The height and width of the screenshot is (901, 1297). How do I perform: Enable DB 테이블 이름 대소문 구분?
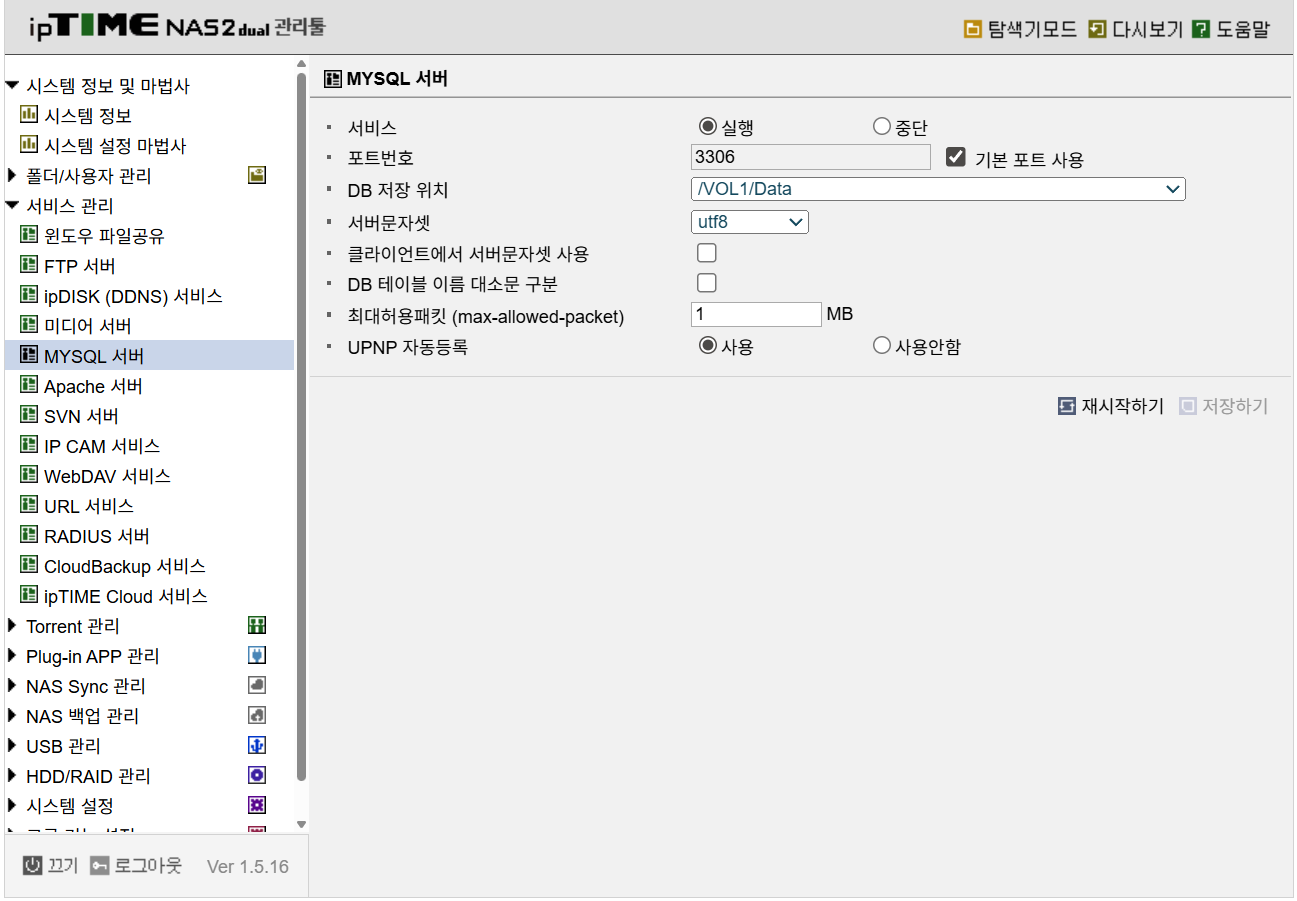pos(707,283)
